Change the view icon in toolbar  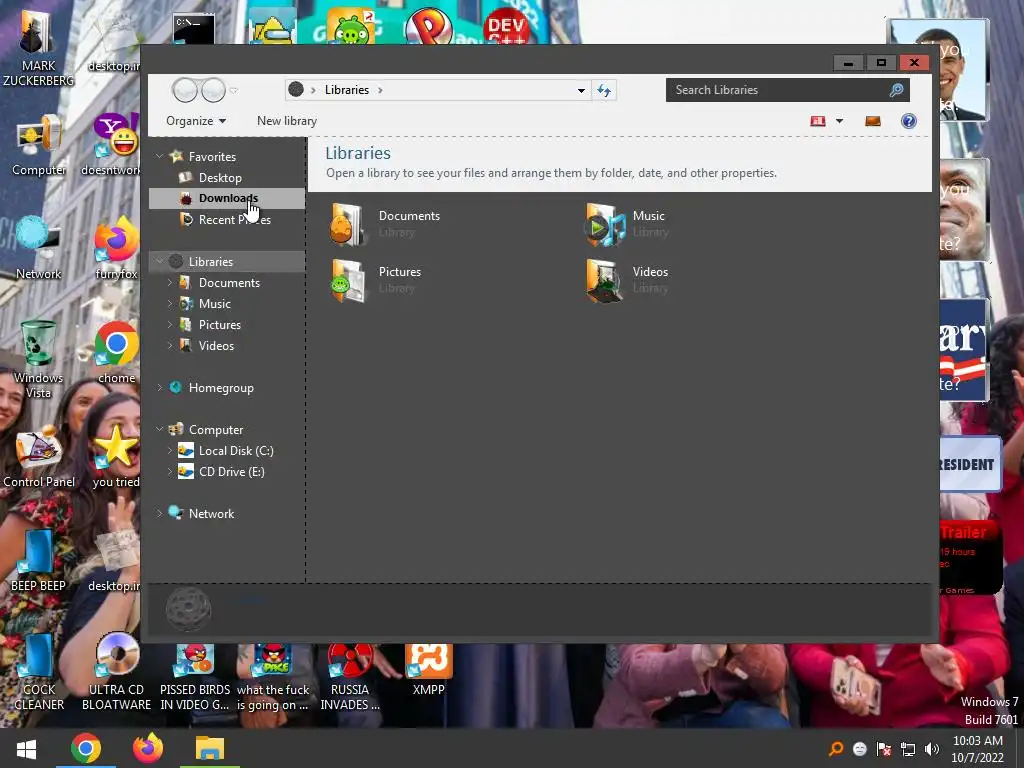pos(818,121)
